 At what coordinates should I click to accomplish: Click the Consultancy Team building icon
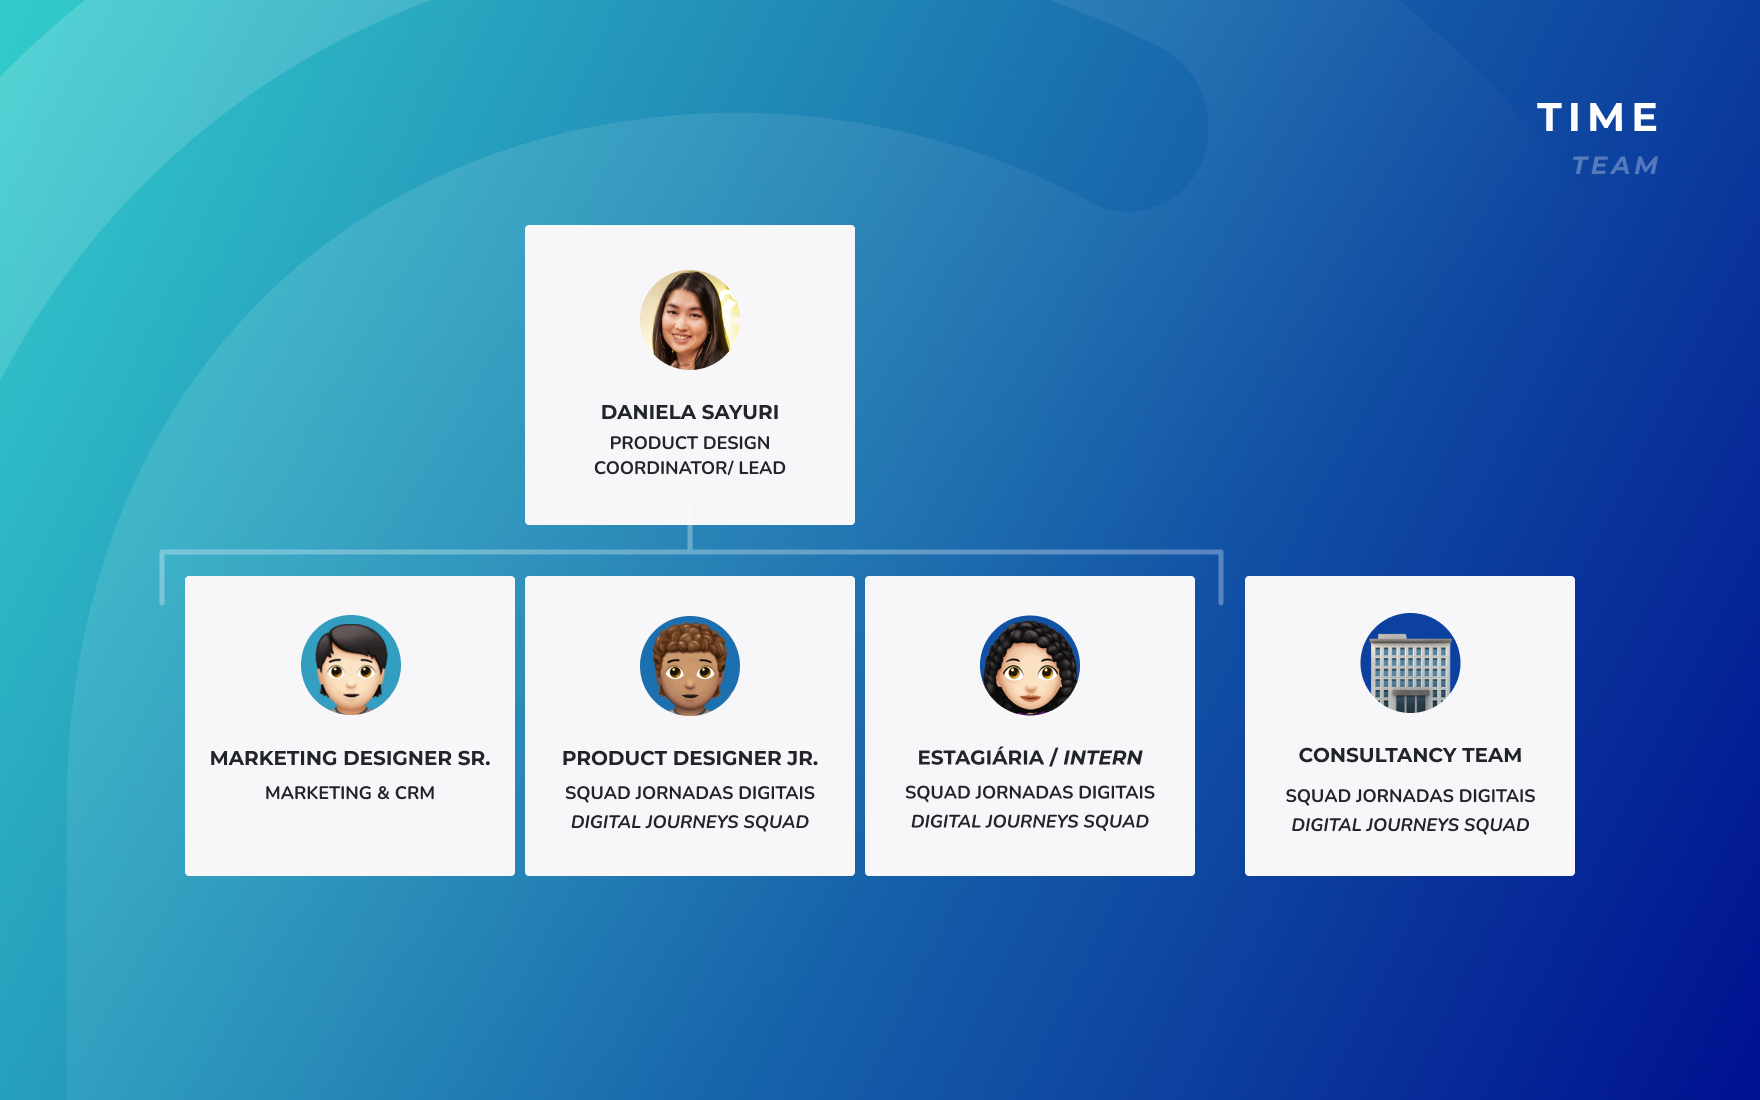tap(1411, 663)
